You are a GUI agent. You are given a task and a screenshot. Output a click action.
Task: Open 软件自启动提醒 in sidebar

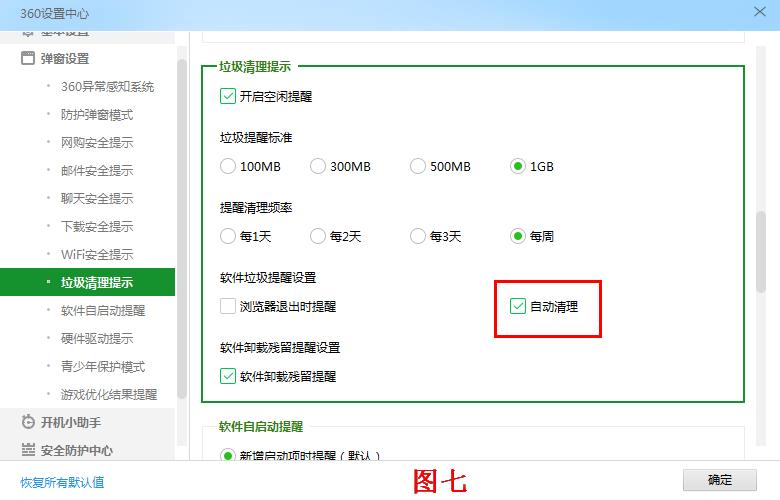(103, 310)
